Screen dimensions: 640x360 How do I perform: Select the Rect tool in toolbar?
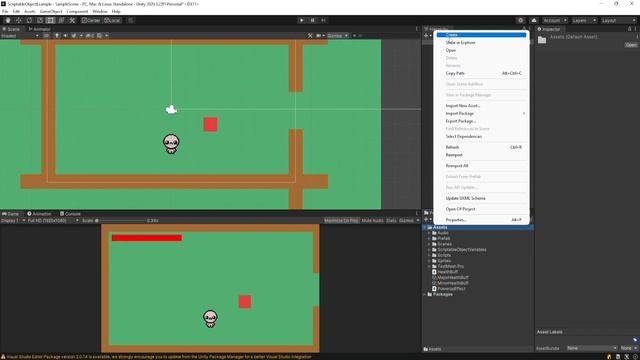coord(50,20)
